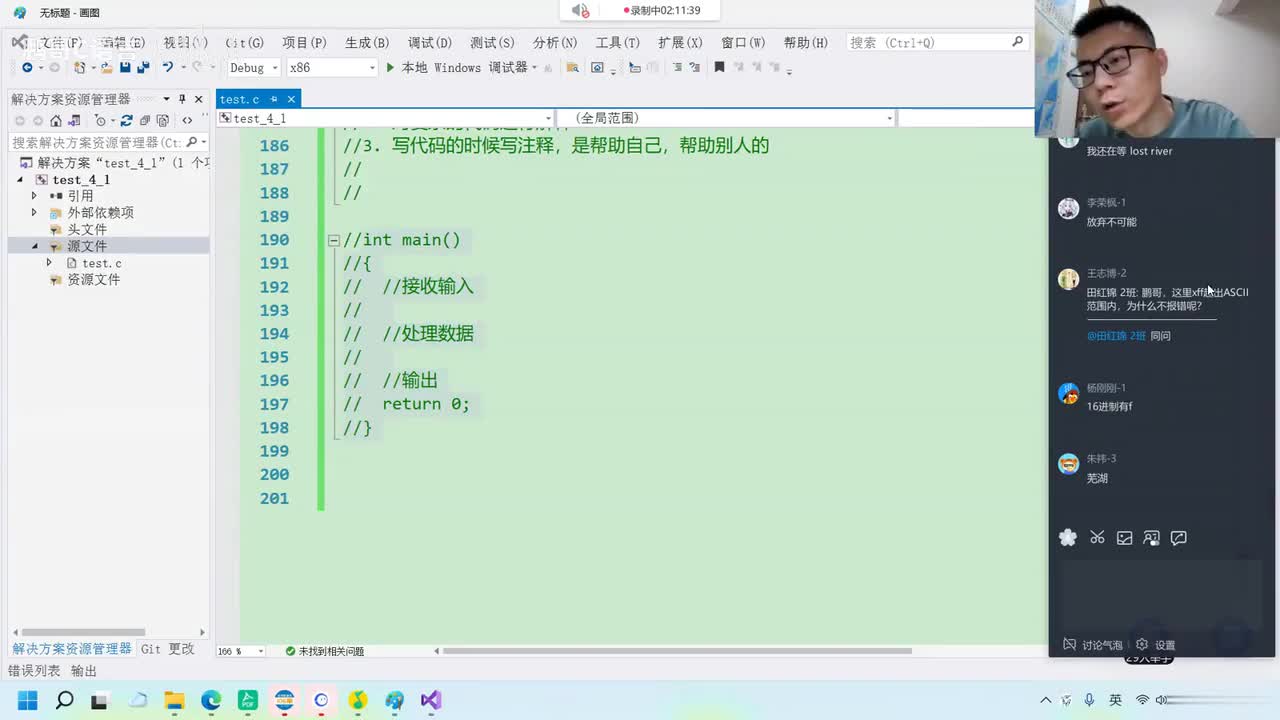
Task: Click the sync refresh icon in Solution Explorer
Action: pyautogui.click(x=126, y=120)
